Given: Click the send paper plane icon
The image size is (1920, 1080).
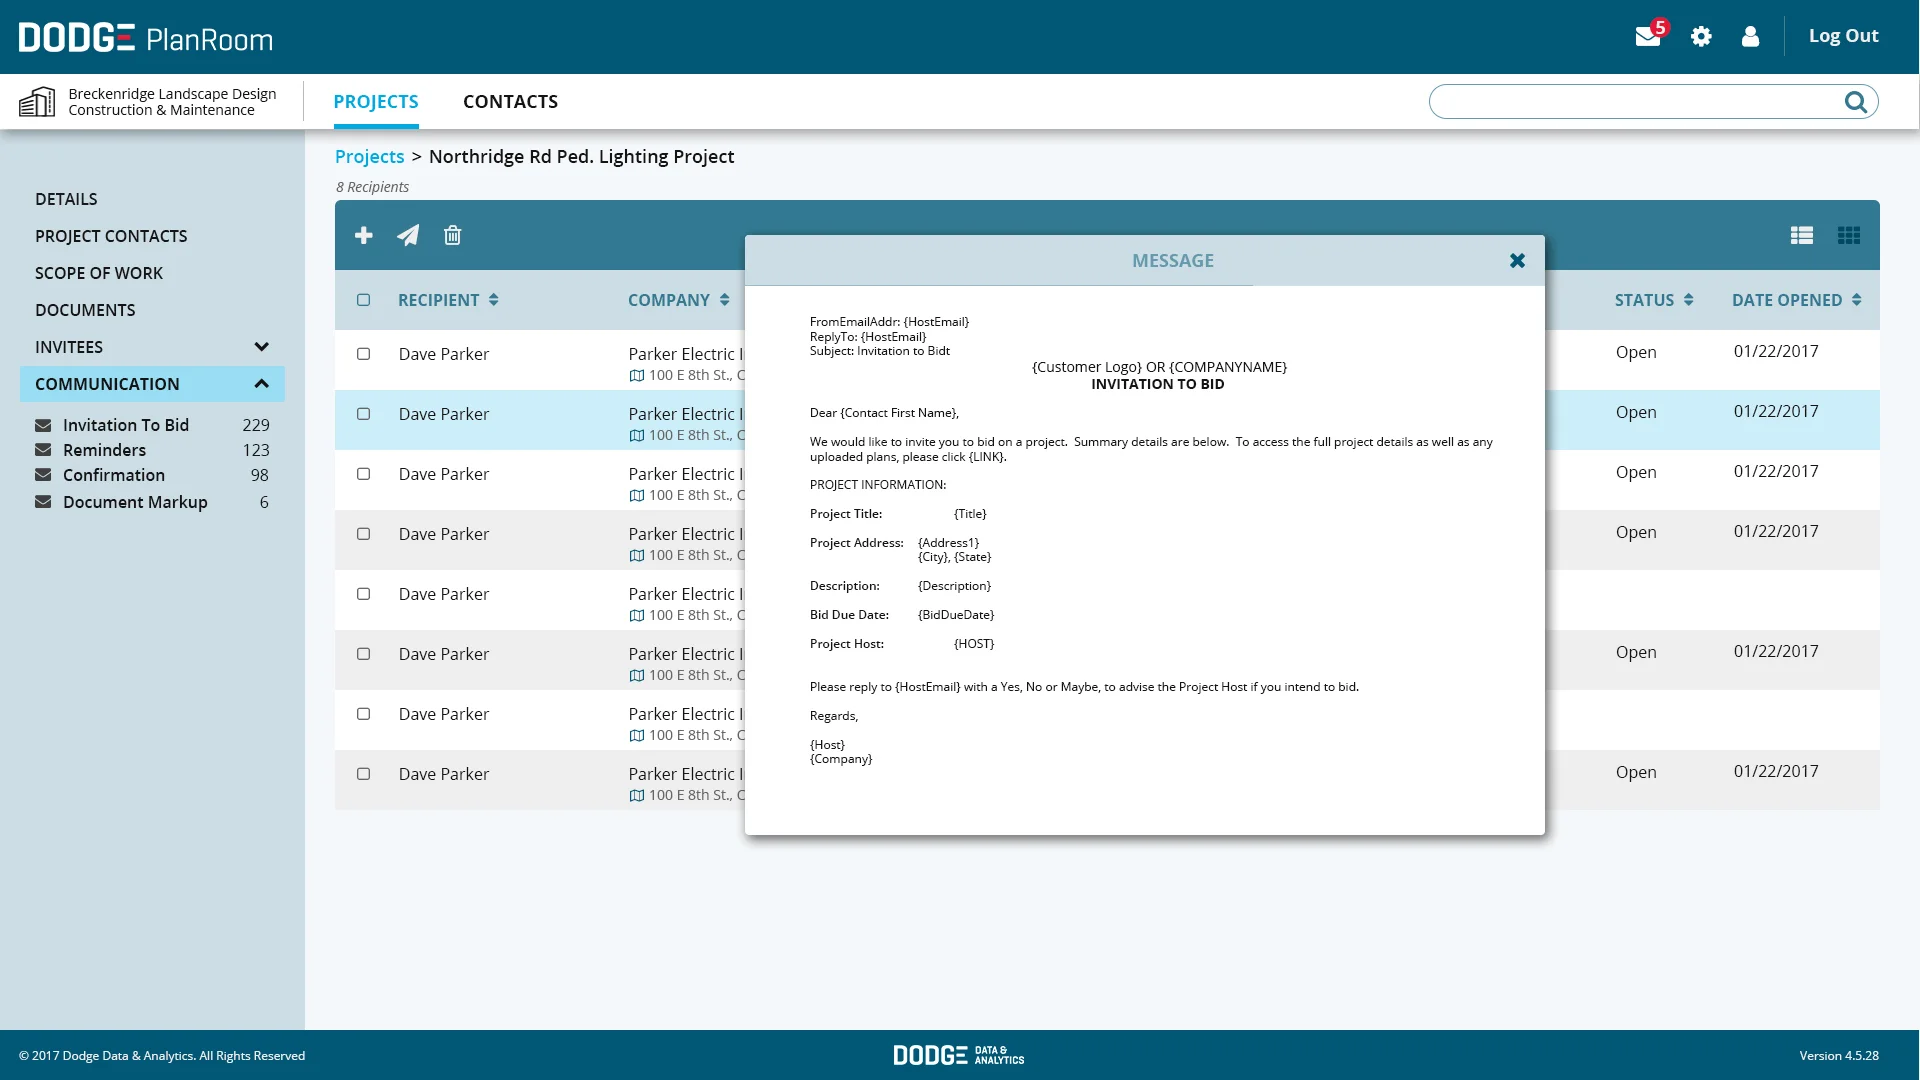Looking at the screenshot, I should (x=408, y=235).
